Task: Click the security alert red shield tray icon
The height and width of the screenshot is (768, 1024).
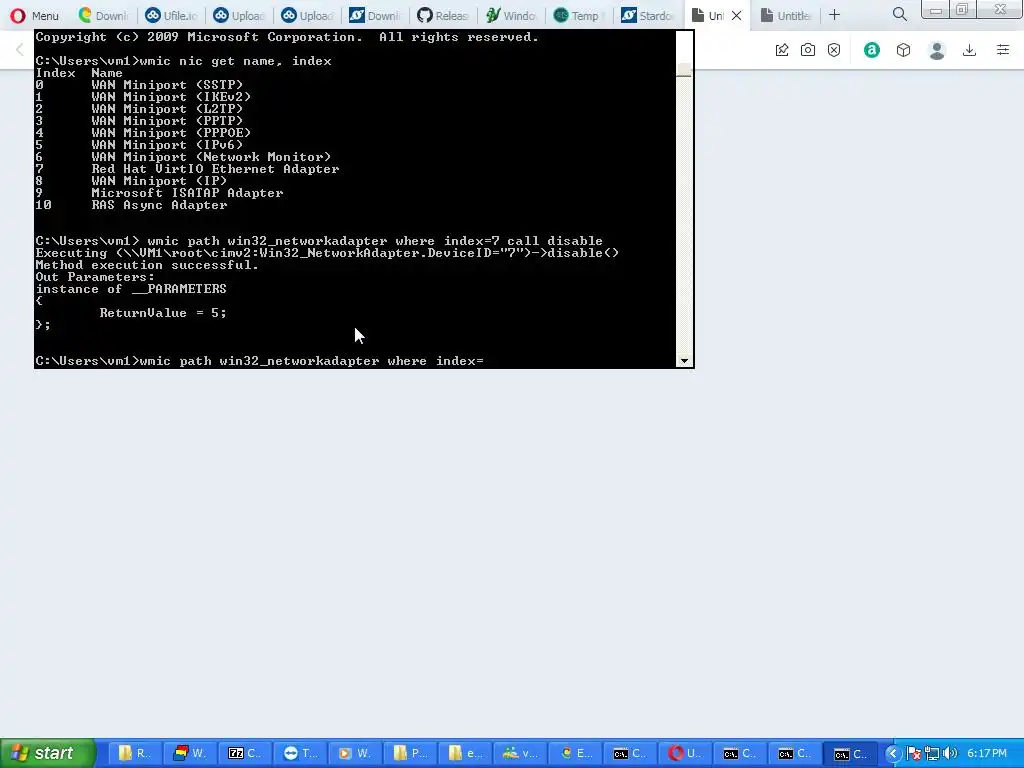Action: click(x=914, y=754)
